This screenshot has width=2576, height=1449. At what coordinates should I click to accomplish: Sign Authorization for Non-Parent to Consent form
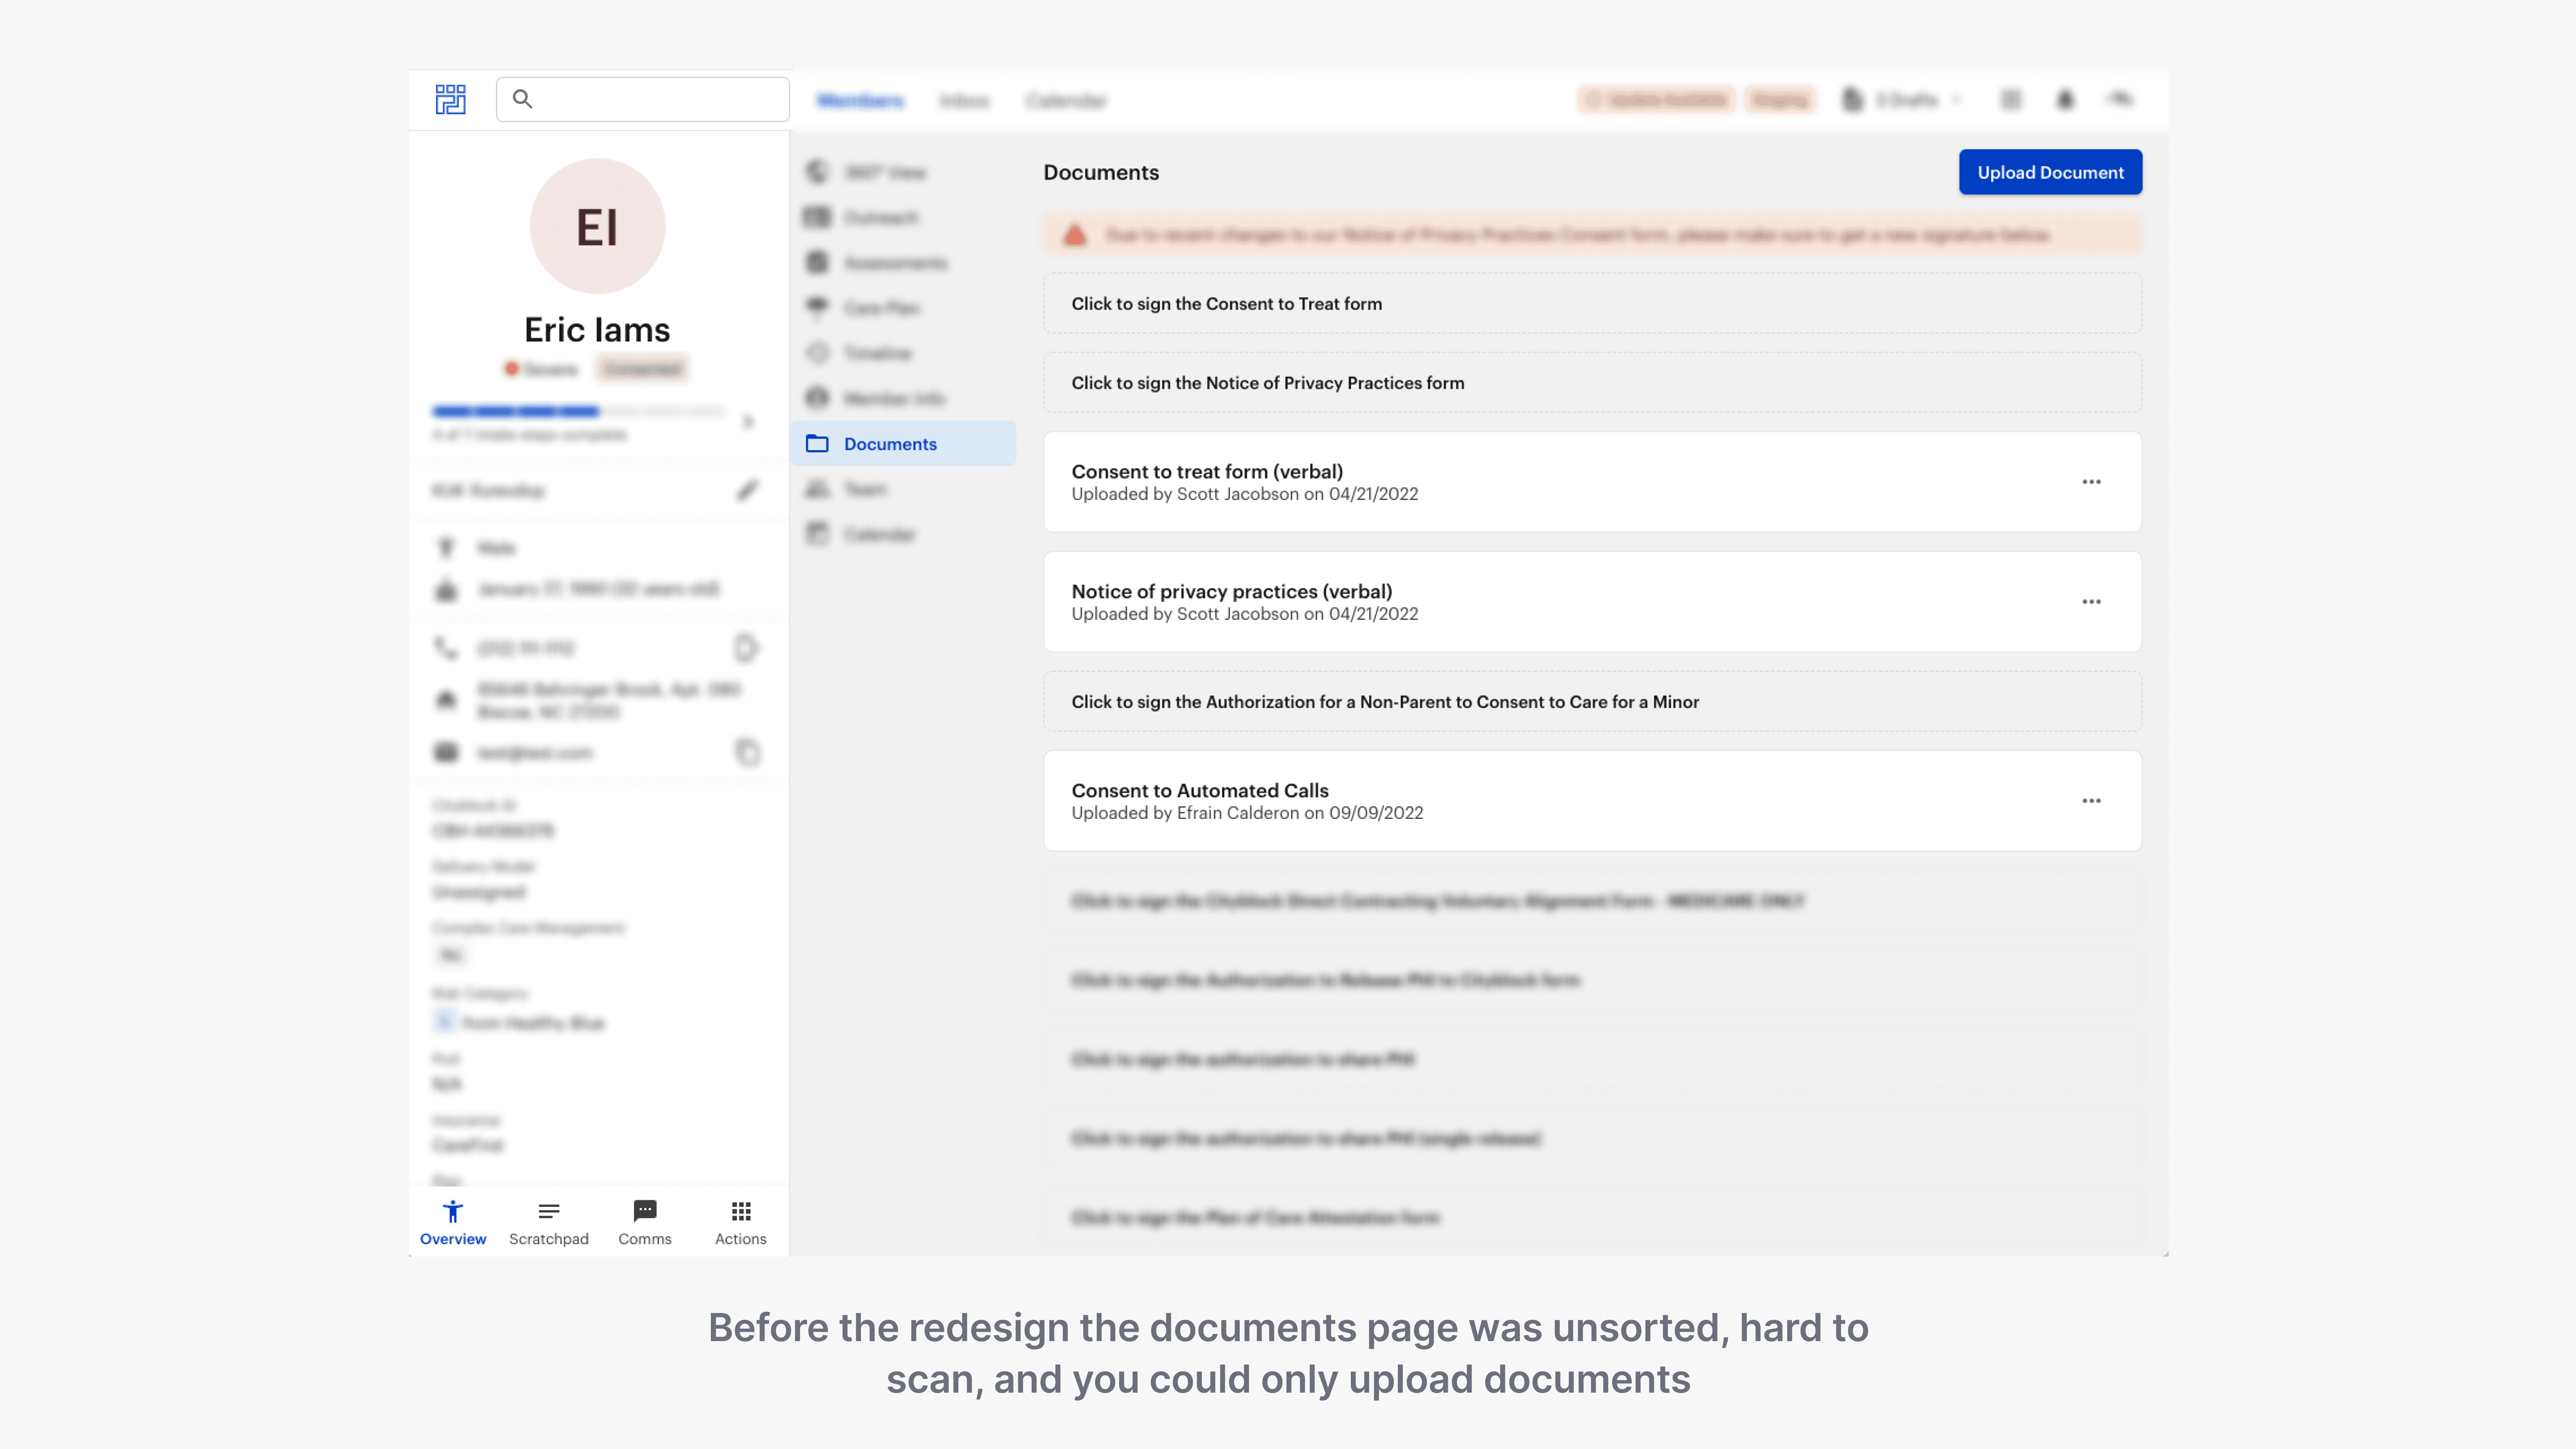coord(1385,702)
